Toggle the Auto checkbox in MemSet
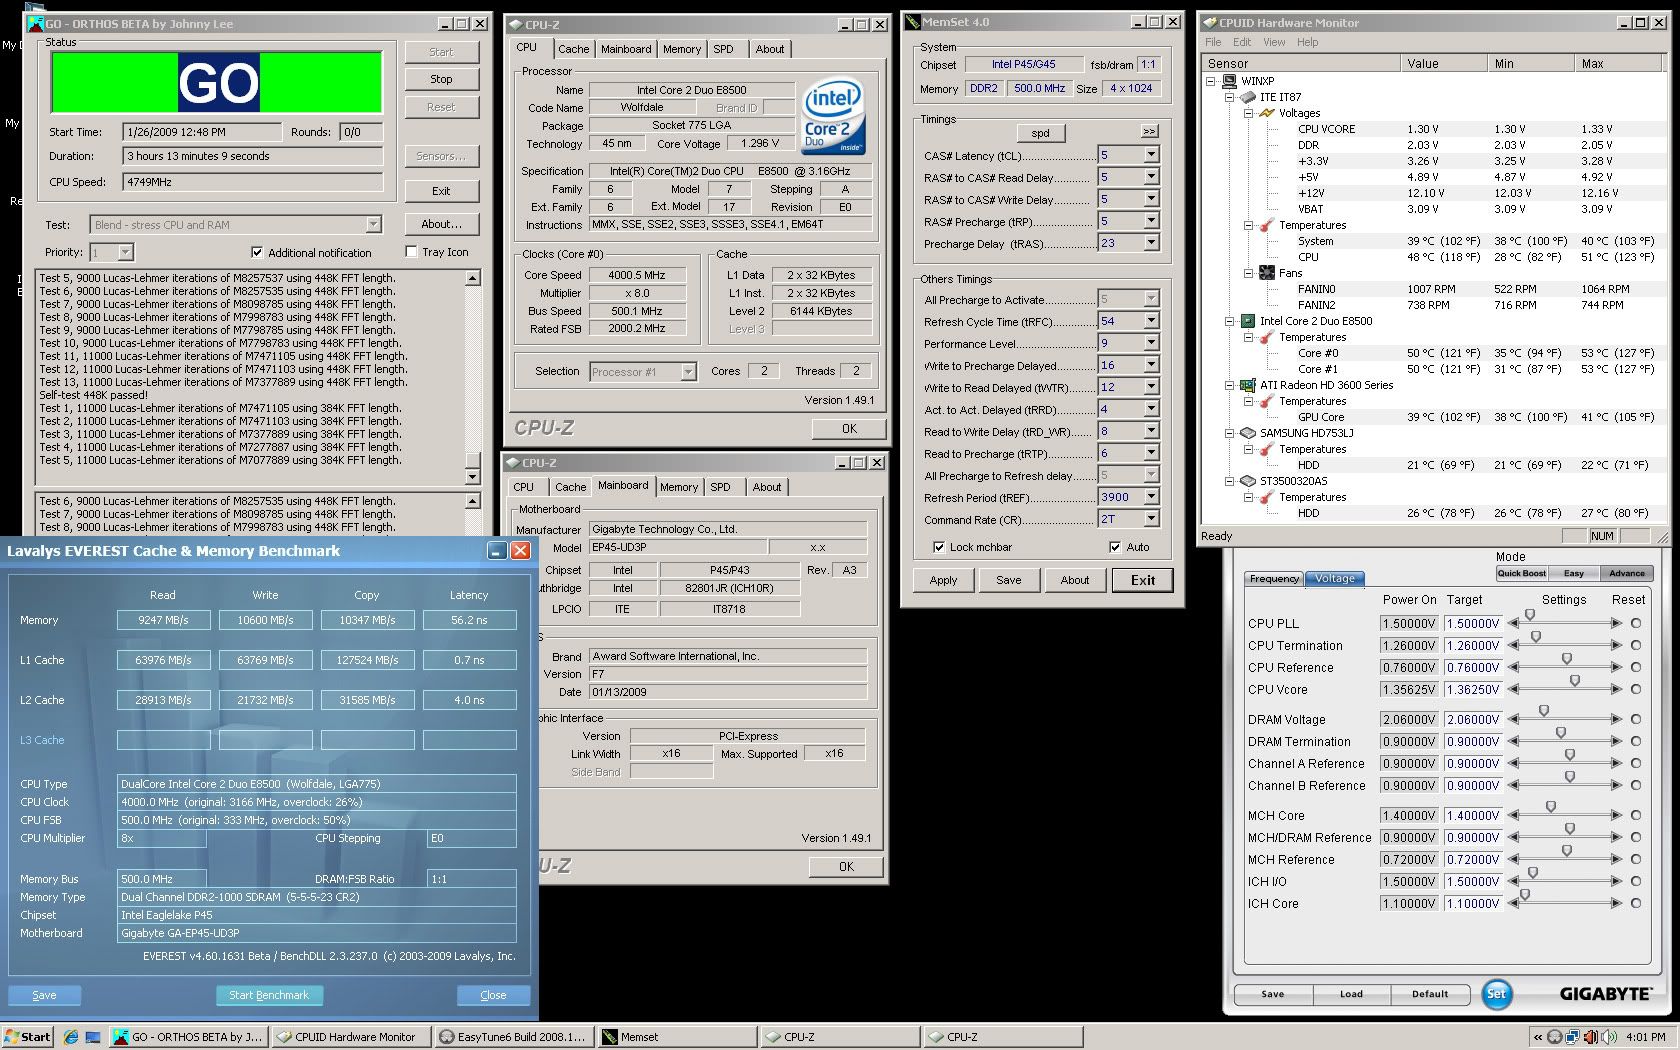The width and height of the screenshot is (1680, 1050). click(1115, 547)
